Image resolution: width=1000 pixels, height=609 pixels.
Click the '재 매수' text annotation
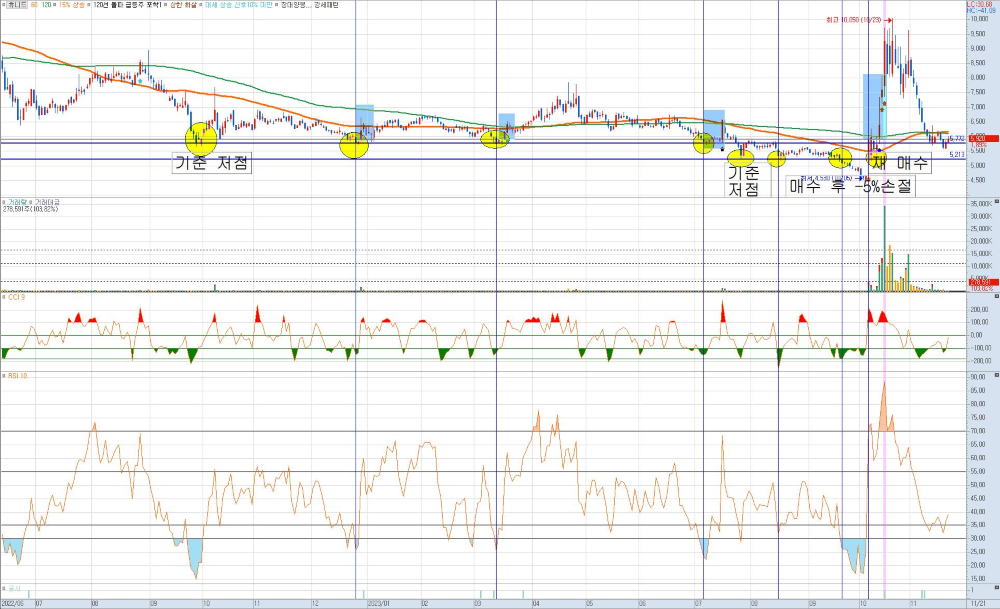click(x=901, y=163)
